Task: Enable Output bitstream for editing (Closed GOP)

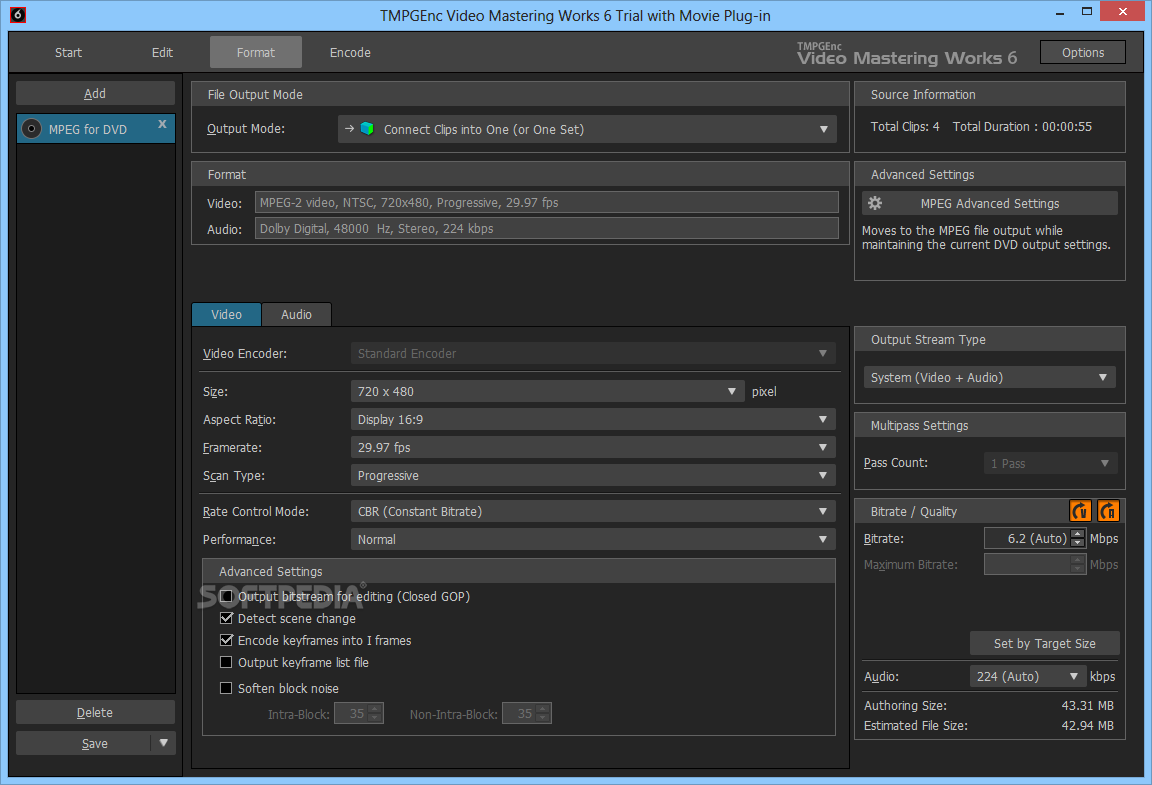Action: point(226,596)
